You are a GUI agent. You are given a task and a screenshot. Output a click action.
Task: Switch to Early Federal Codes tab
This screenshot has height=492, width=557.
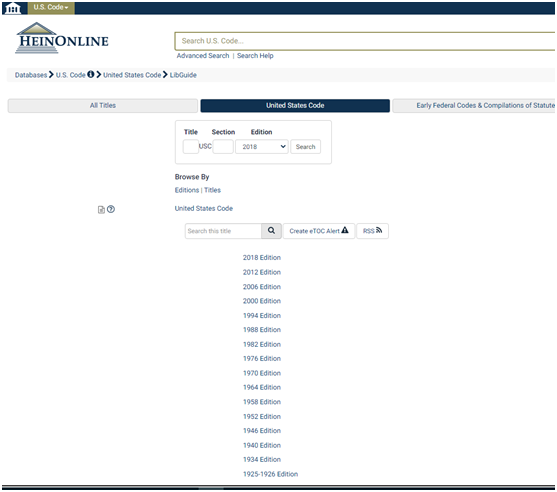click(474, 106)
